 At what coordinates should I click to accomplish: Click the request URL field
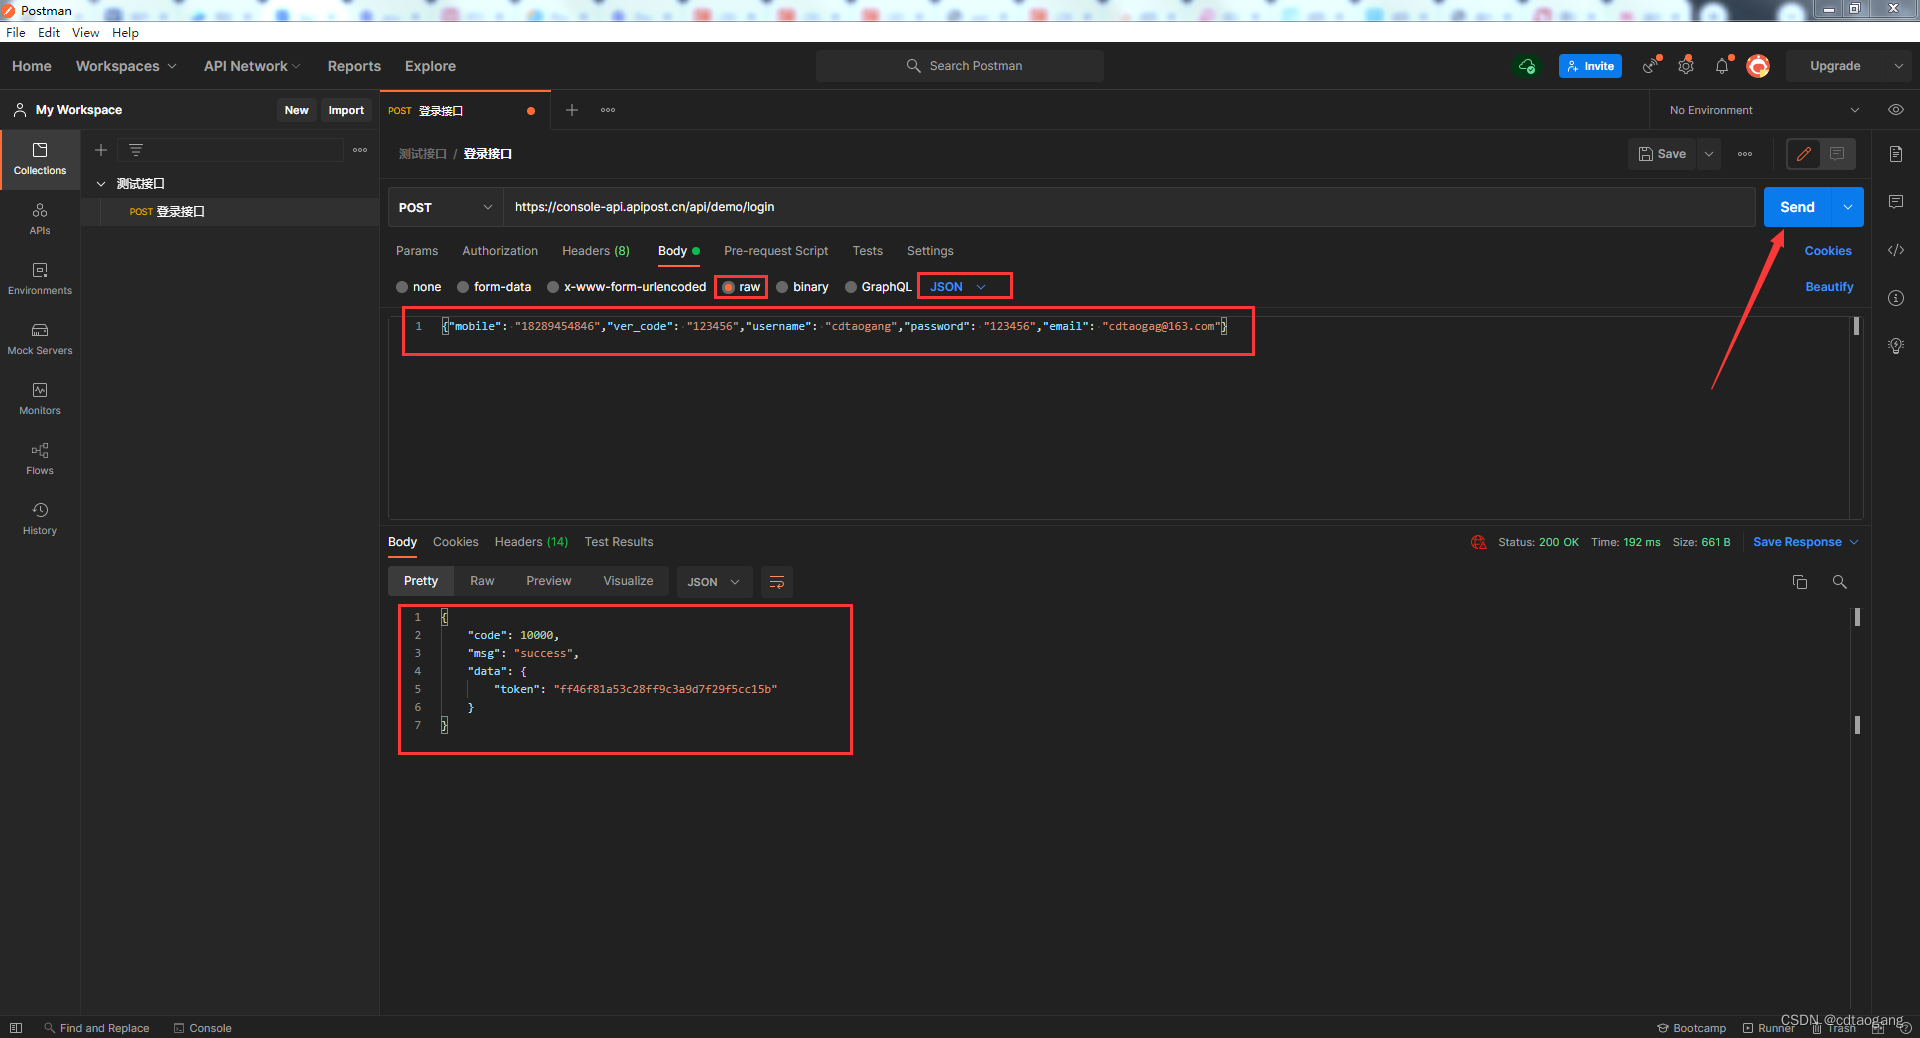point(1129,207)
